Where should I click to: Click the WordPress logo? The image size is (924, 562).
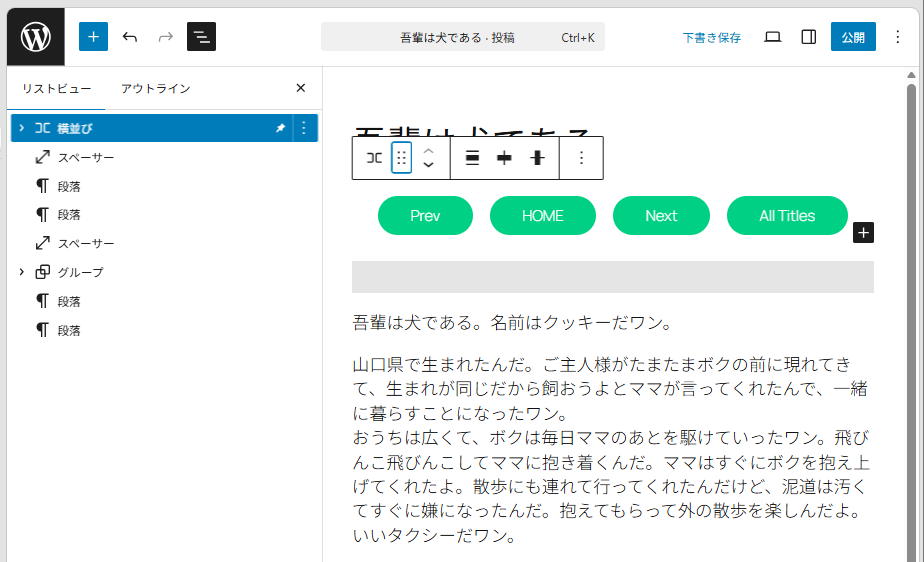pos(36,37)
